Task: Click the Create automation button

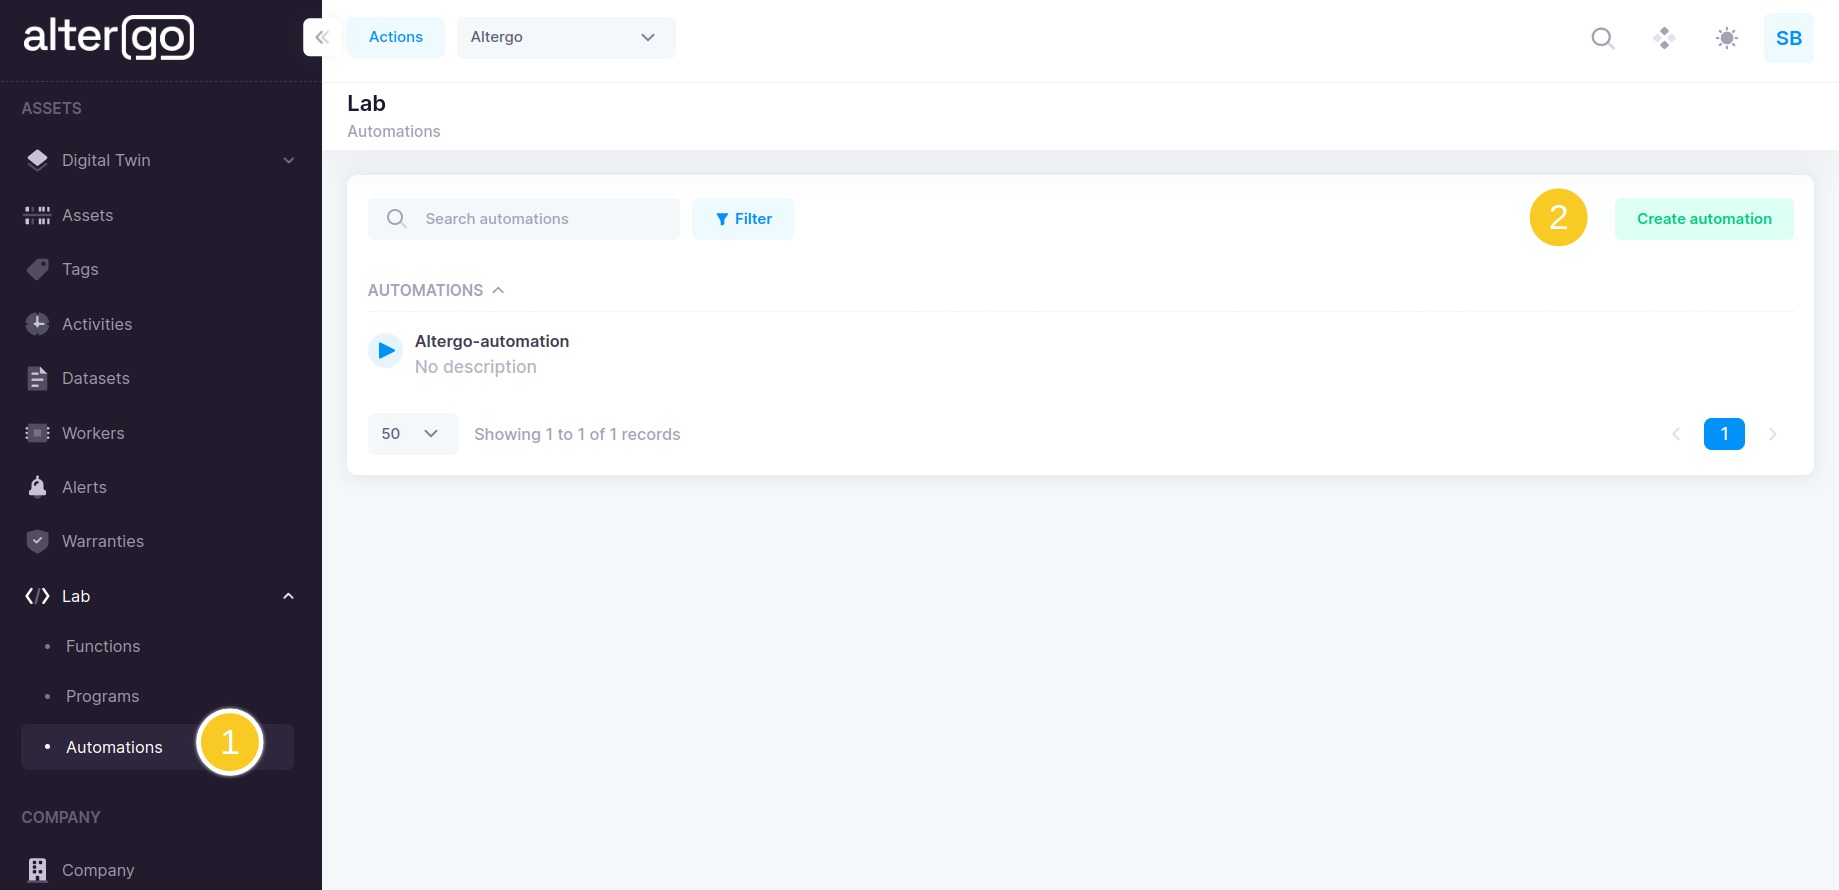Action: click(x=1703, y=219)
